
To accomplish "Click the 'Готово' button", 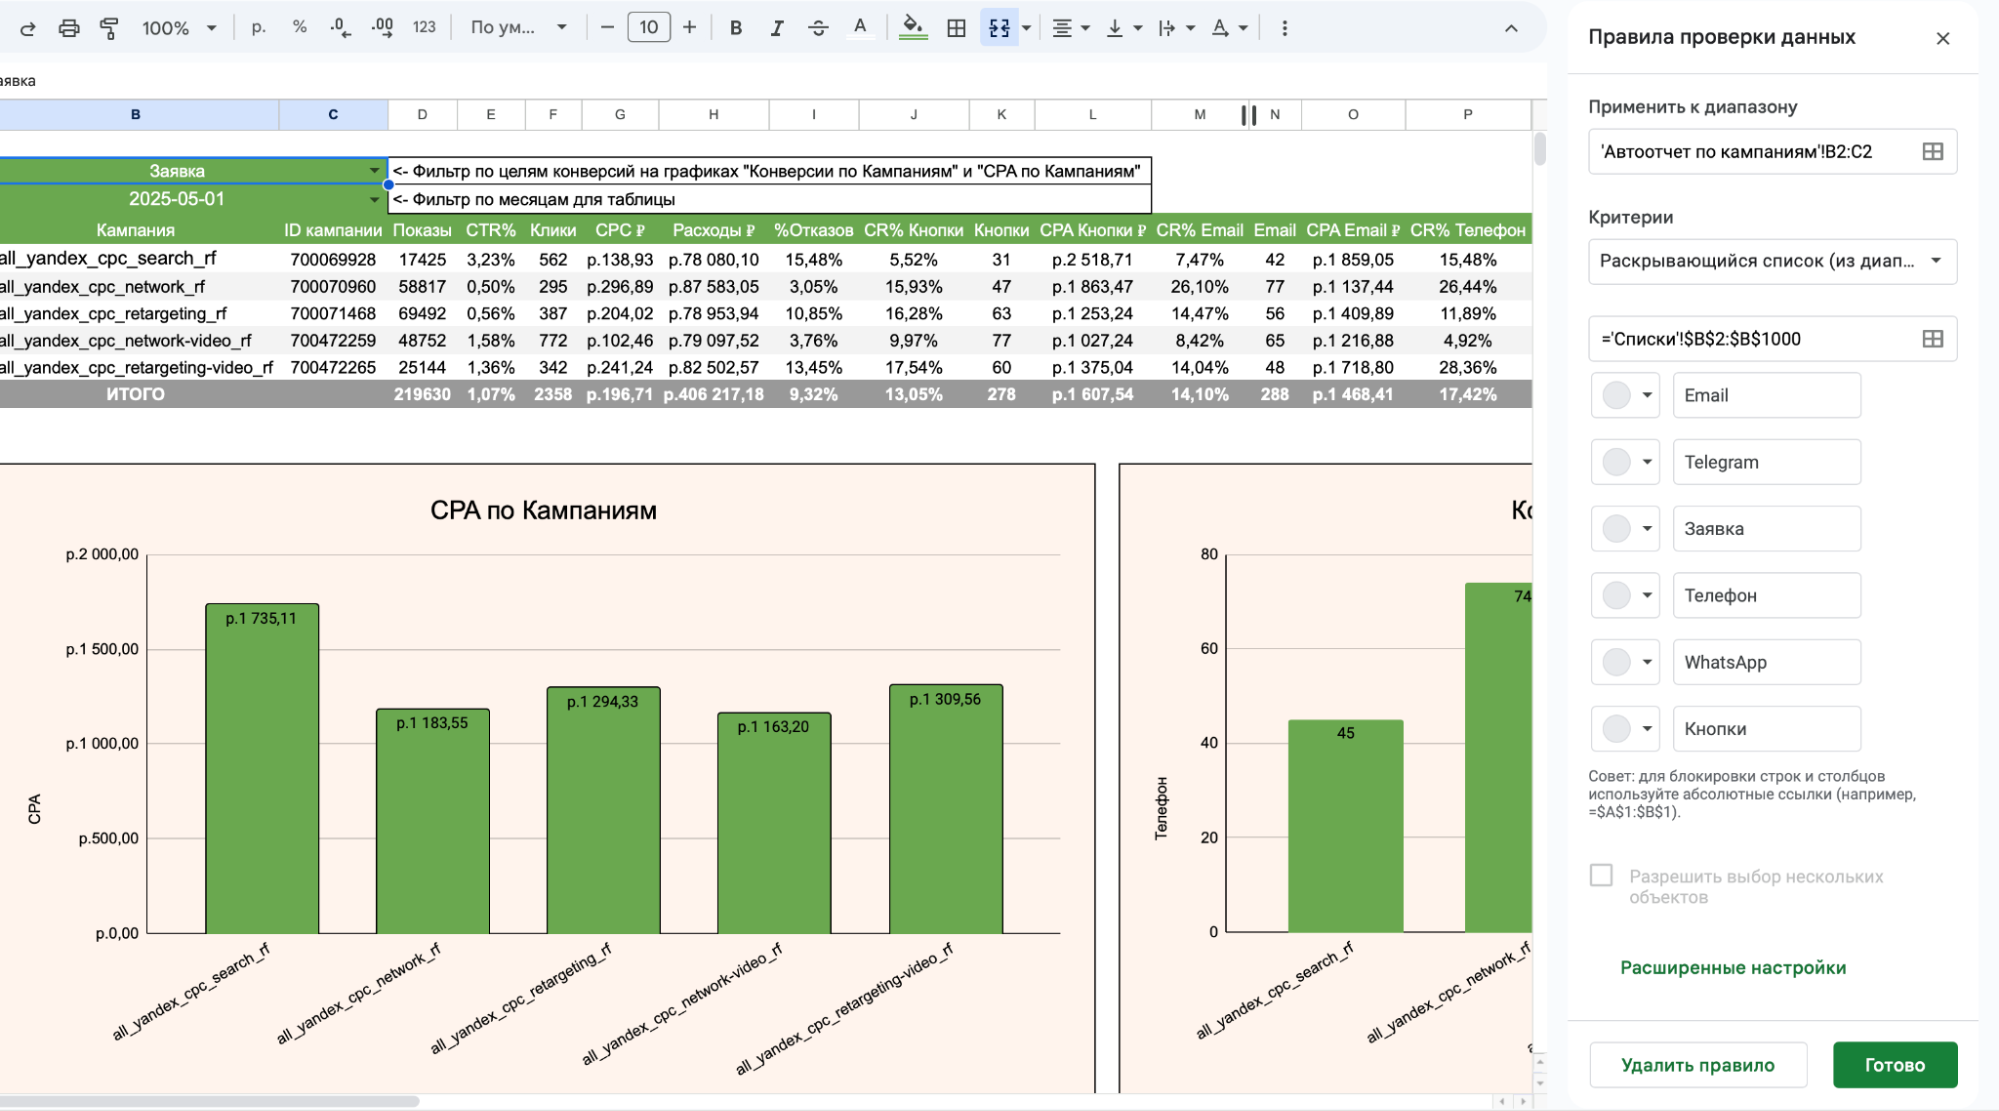I will click(1894, 1065).
